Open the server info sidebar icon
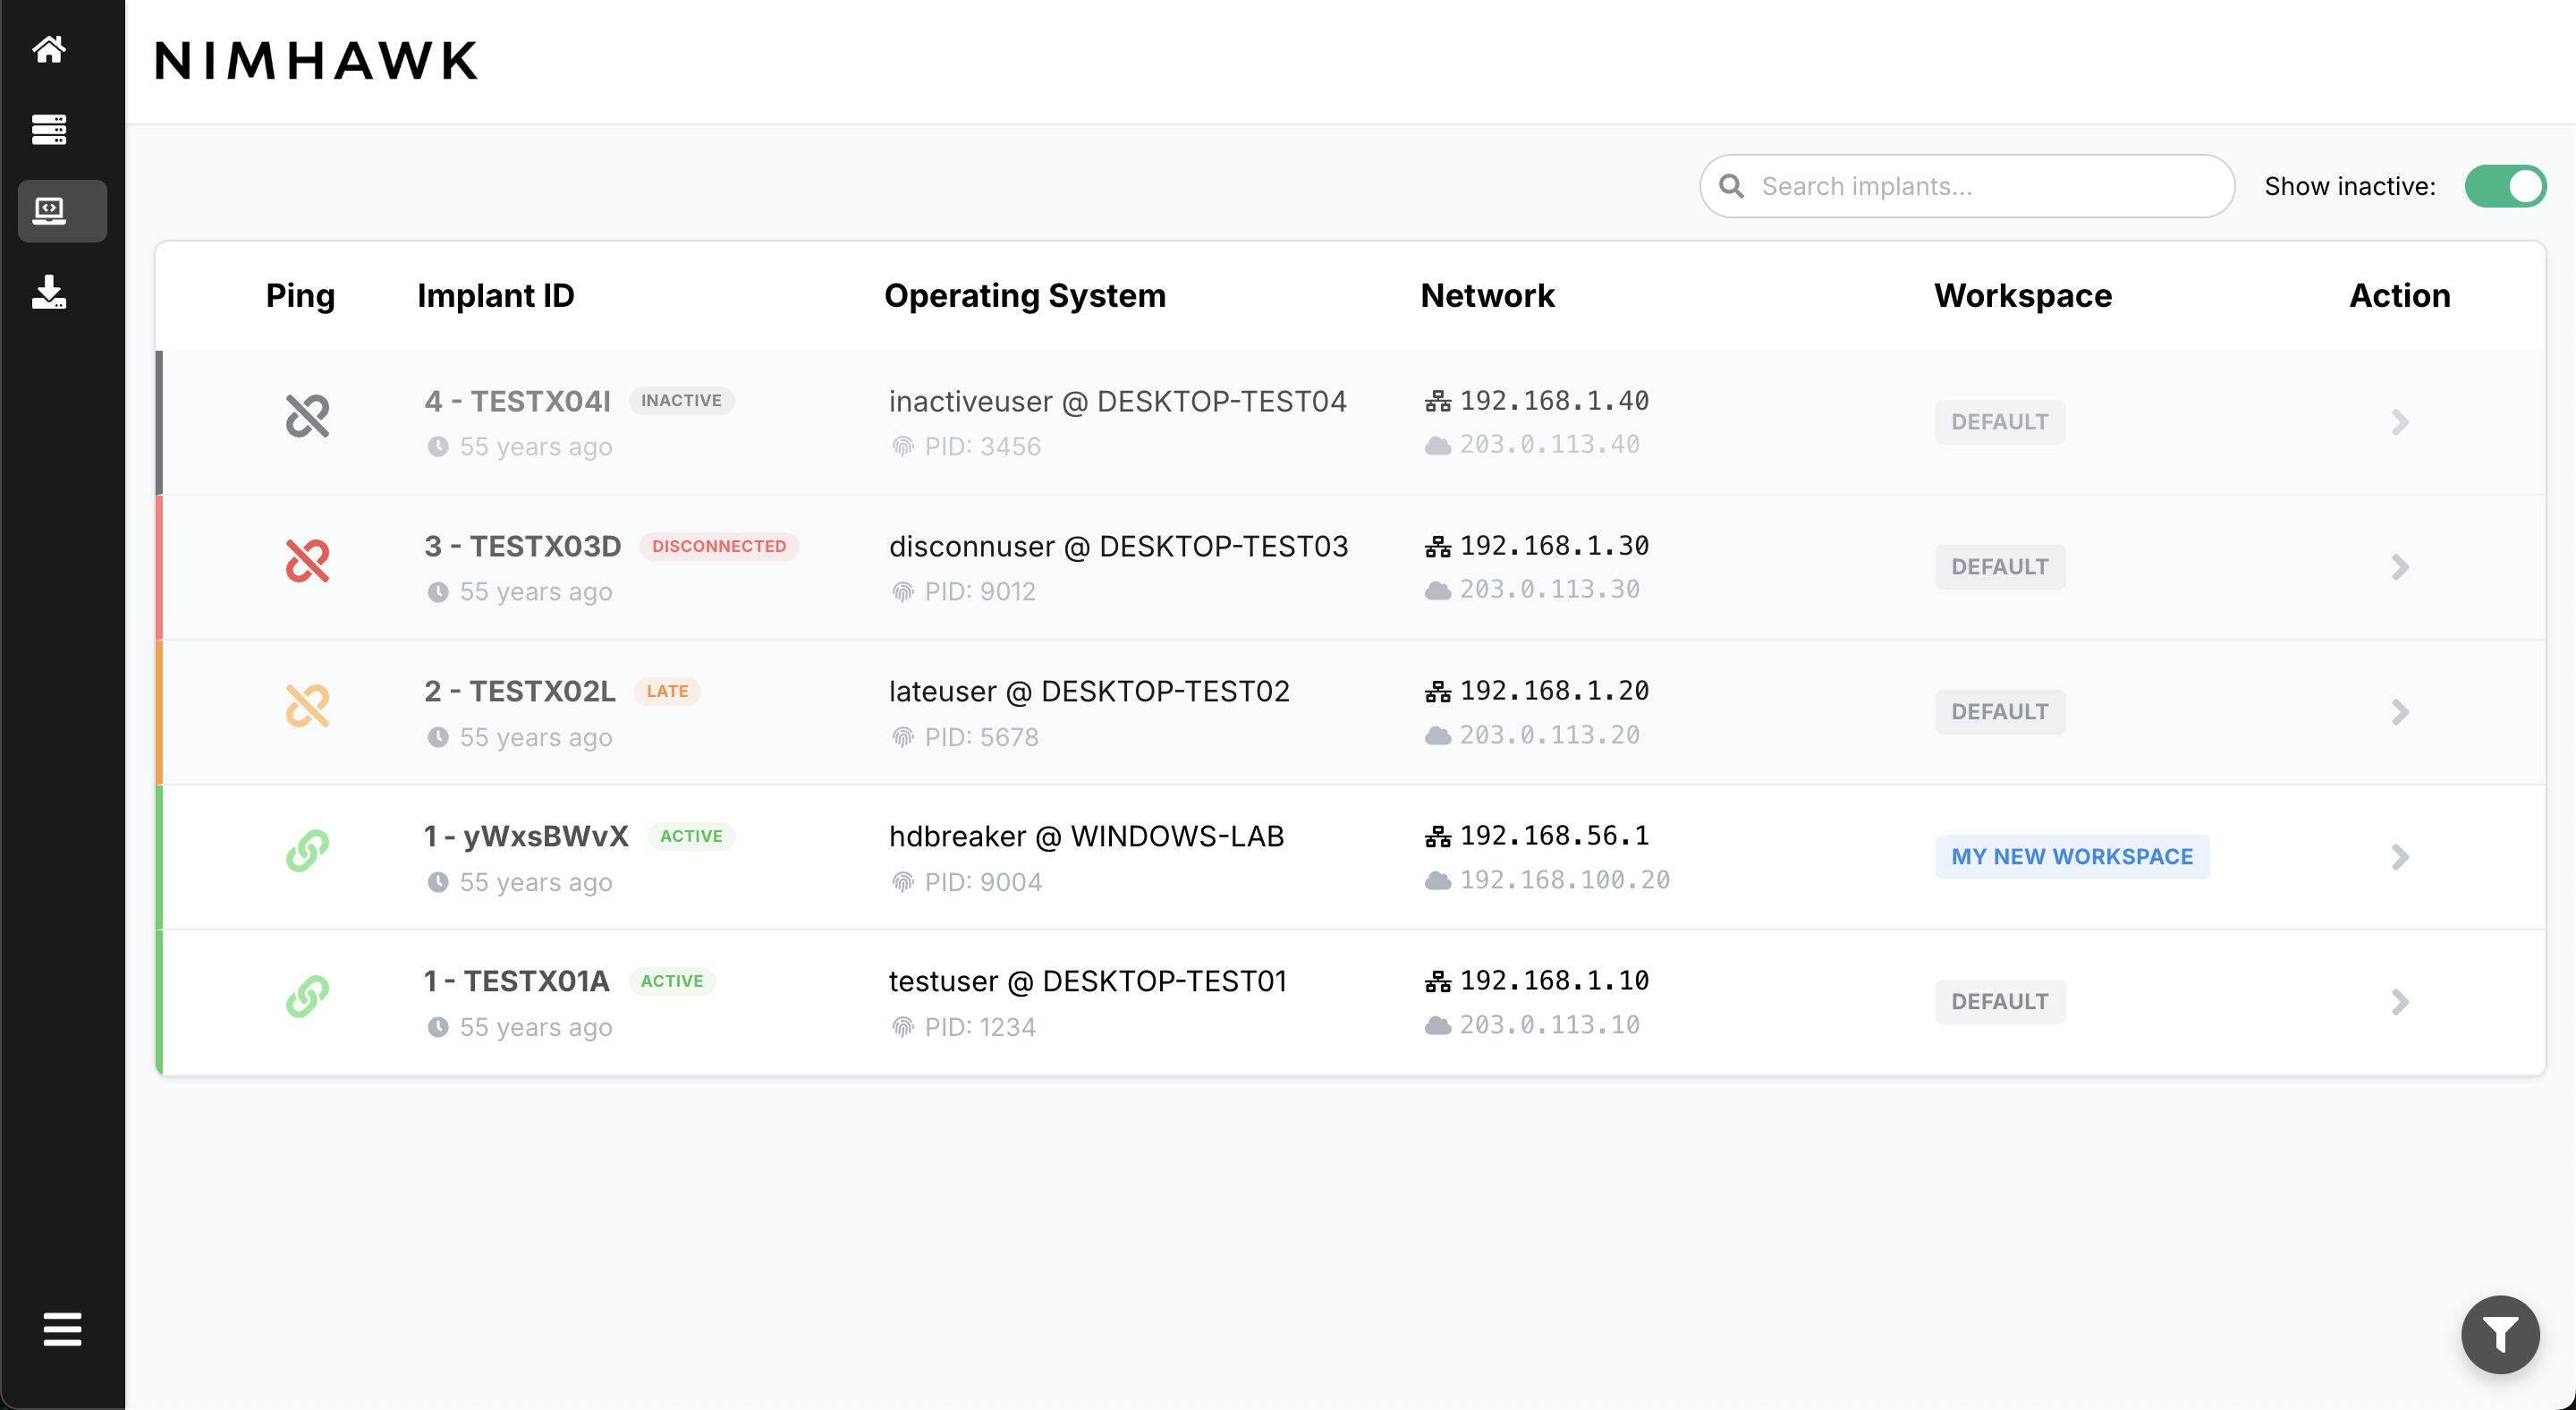2576x1410 pixels. (49, 129)
